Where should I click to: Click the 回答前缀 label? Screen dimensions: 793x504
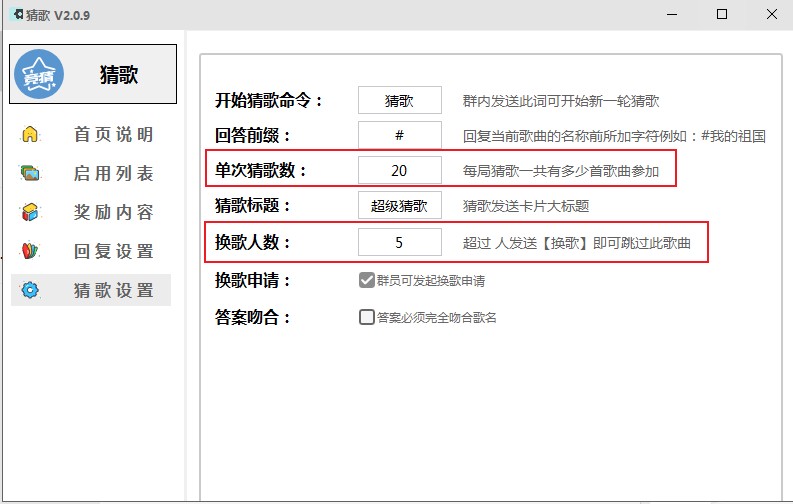[x=252, y=135]
